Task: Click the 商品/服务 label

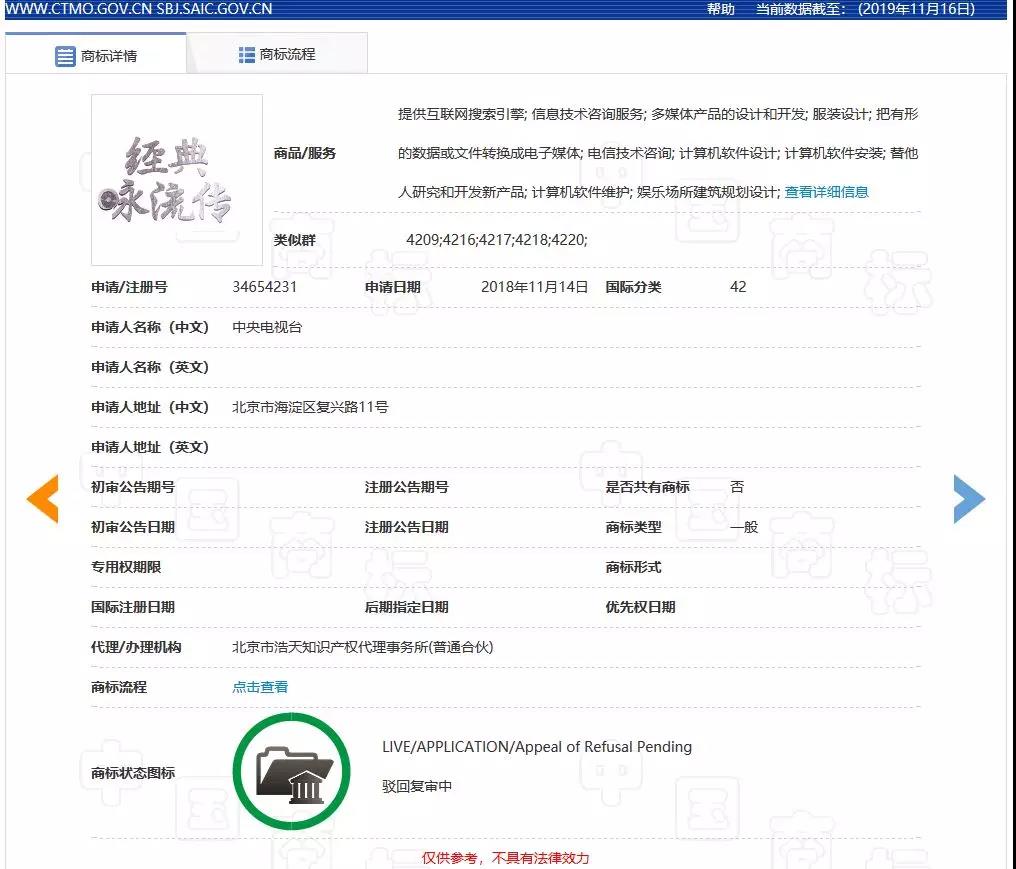Action: coord(305,153)
